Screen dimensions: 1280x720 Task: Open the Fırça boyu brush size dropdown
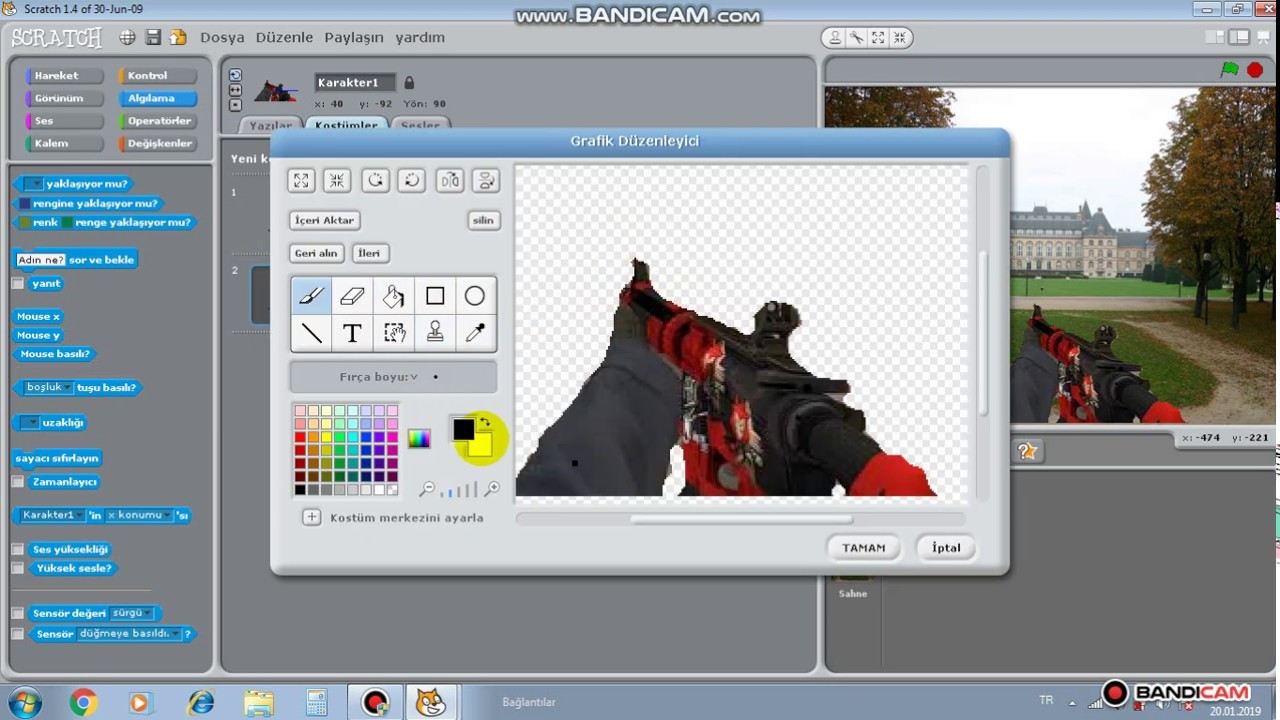click(x=393, y=377)
